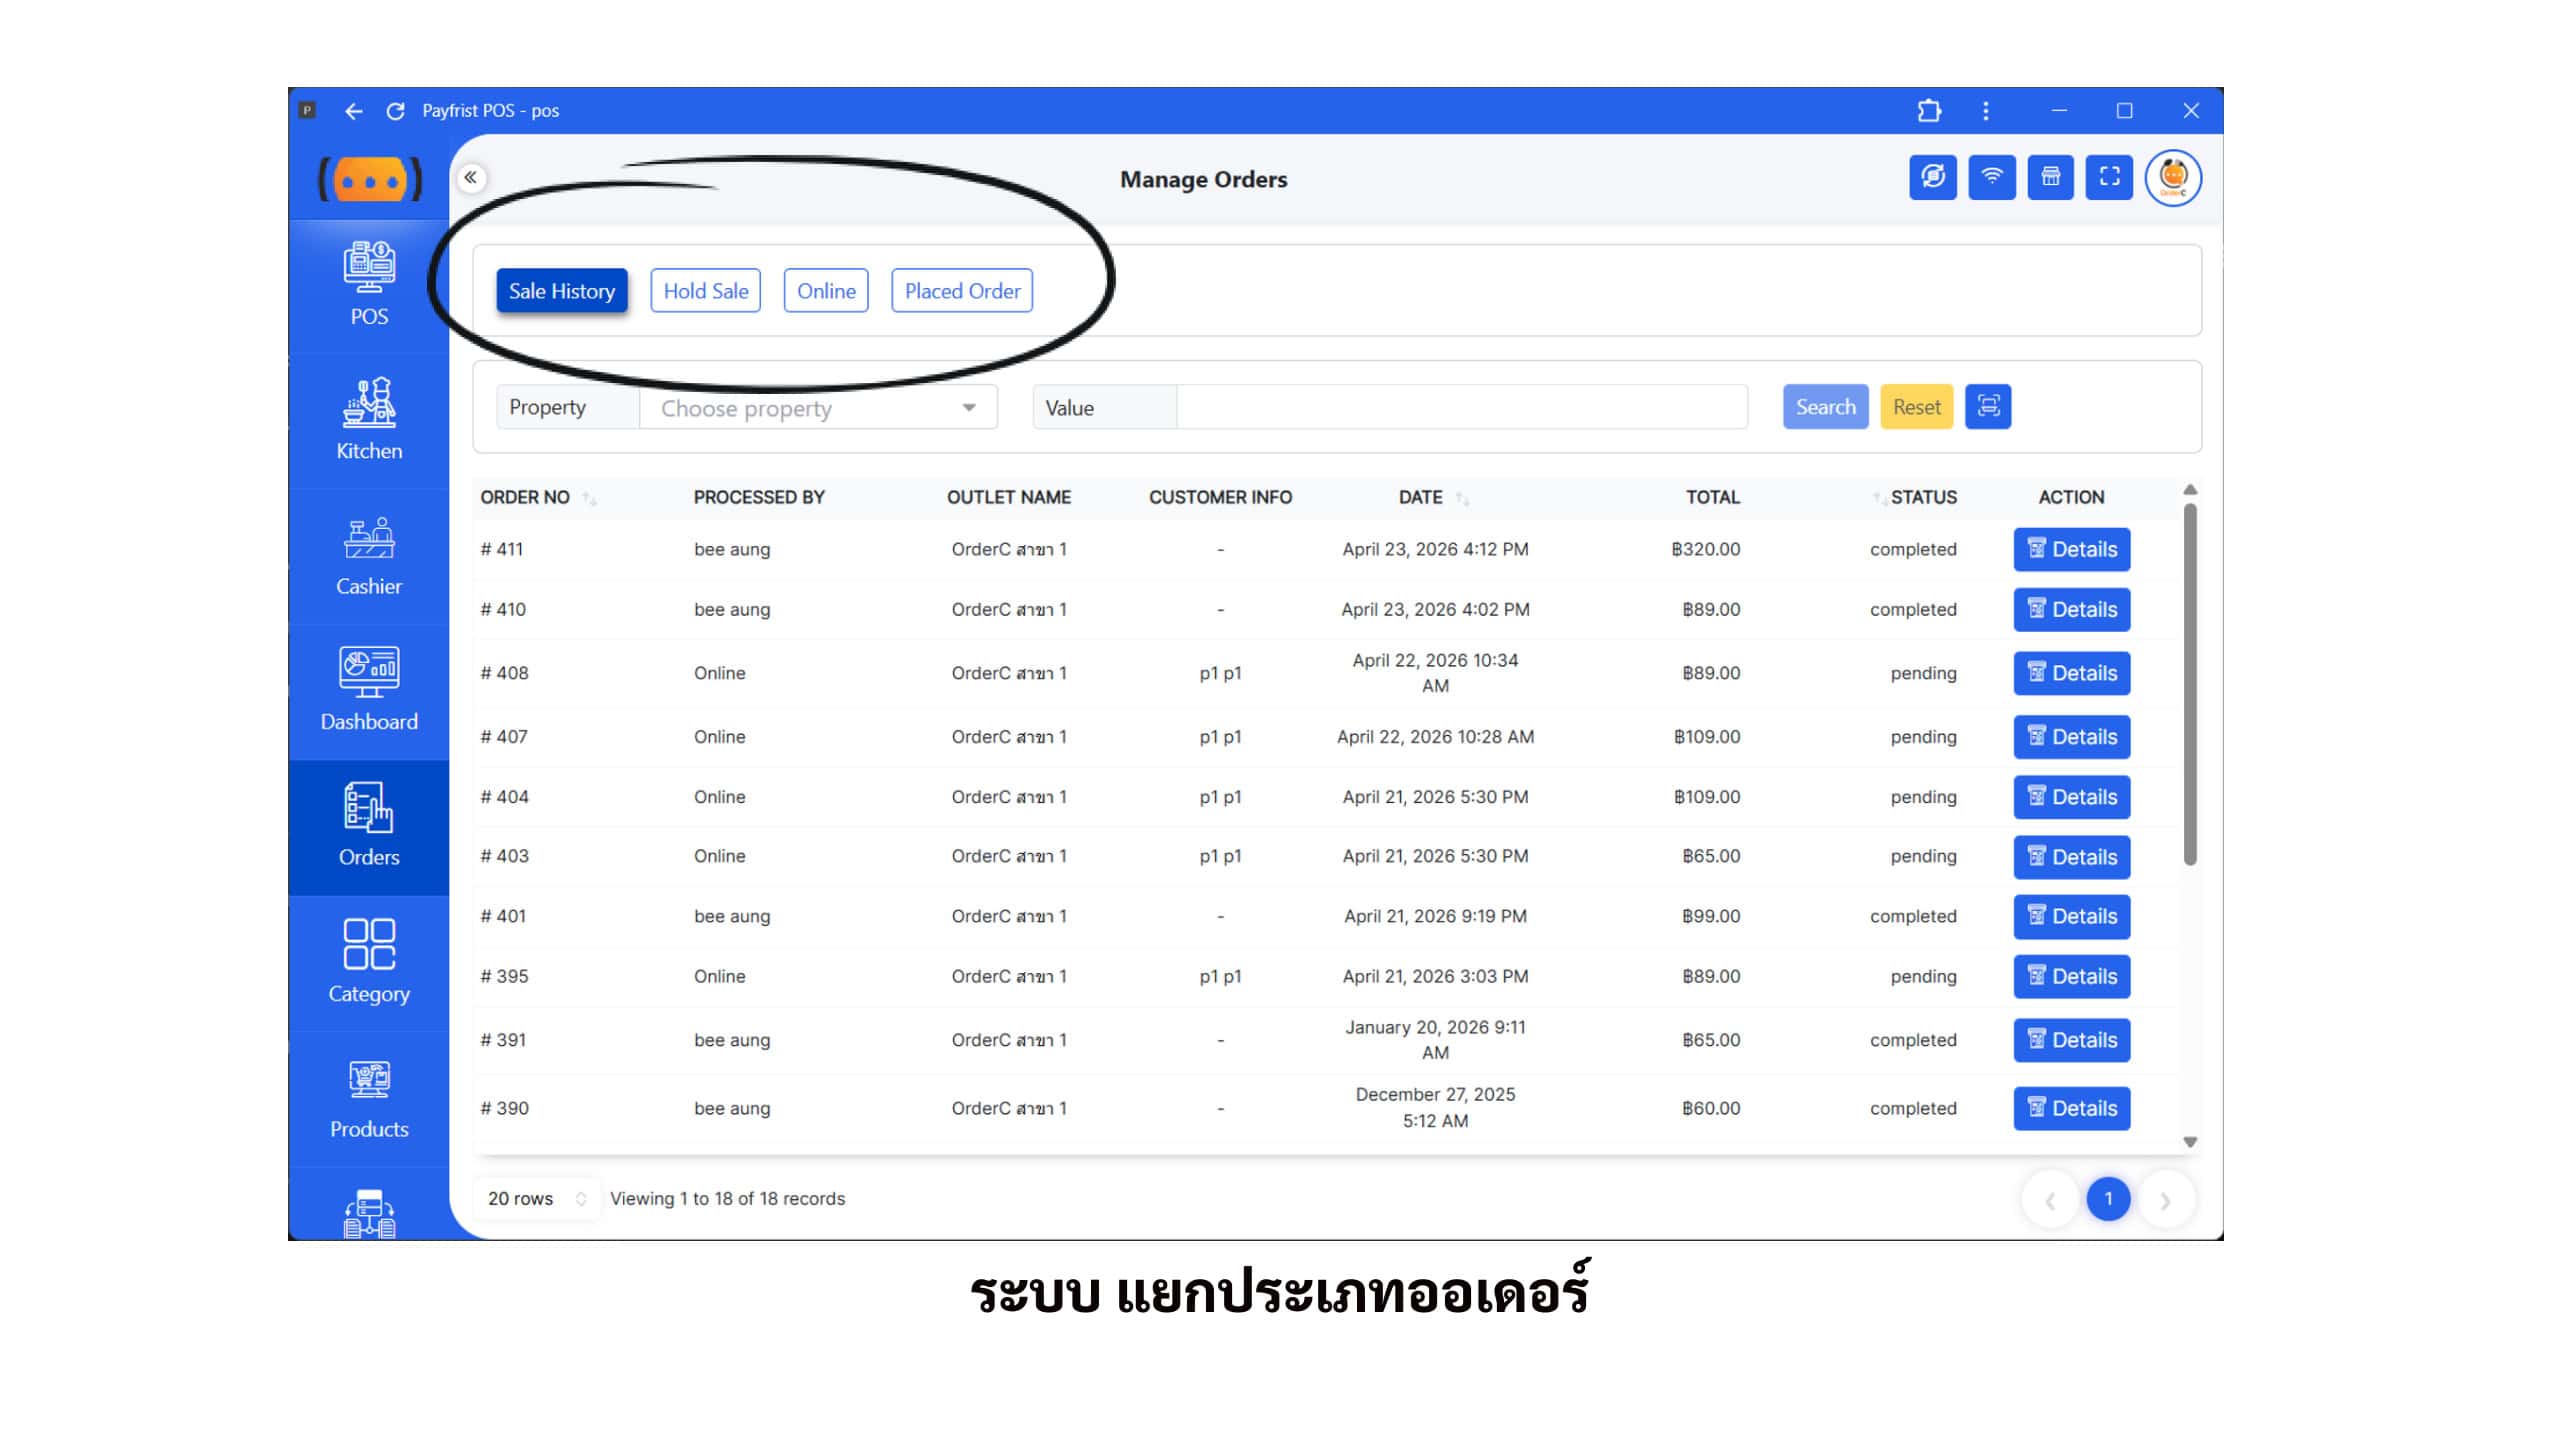Open the Products sidebar item

(369, 1098)
